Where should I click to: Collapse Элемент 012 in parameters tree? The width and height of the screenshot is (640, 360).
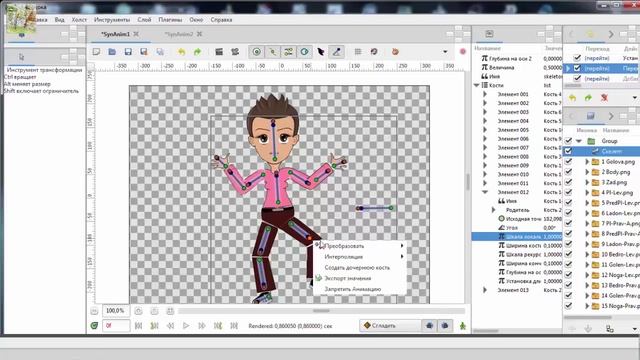(x=485, y=192)
